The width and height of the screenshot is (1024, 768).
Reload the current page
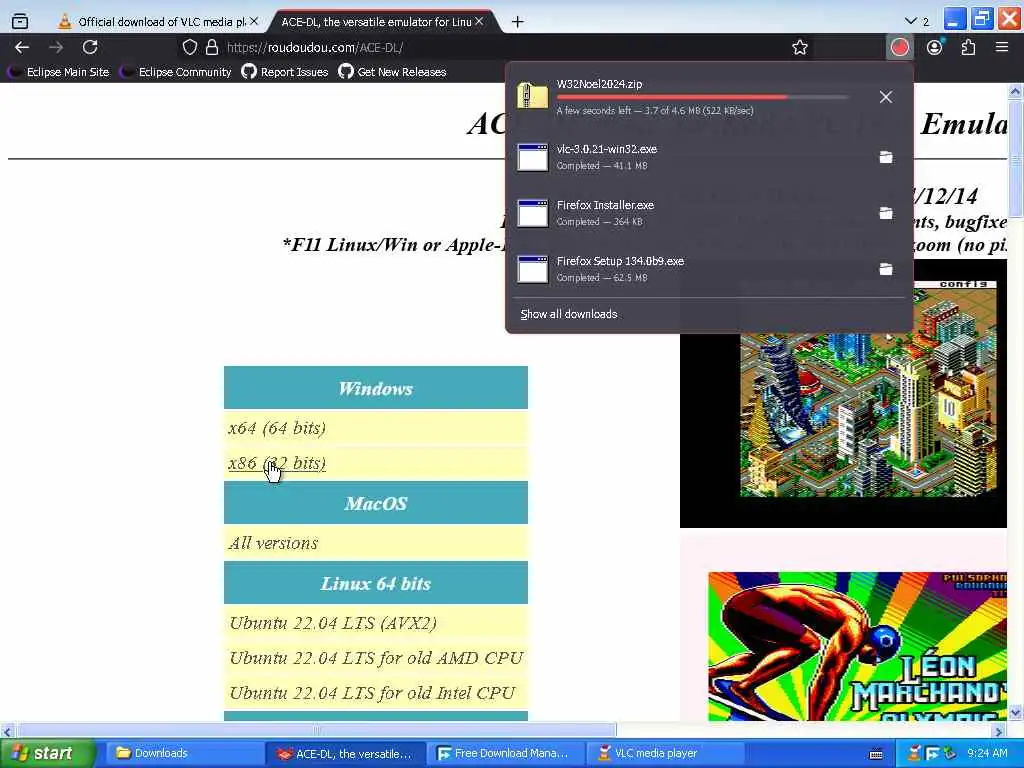click(90, 47)
